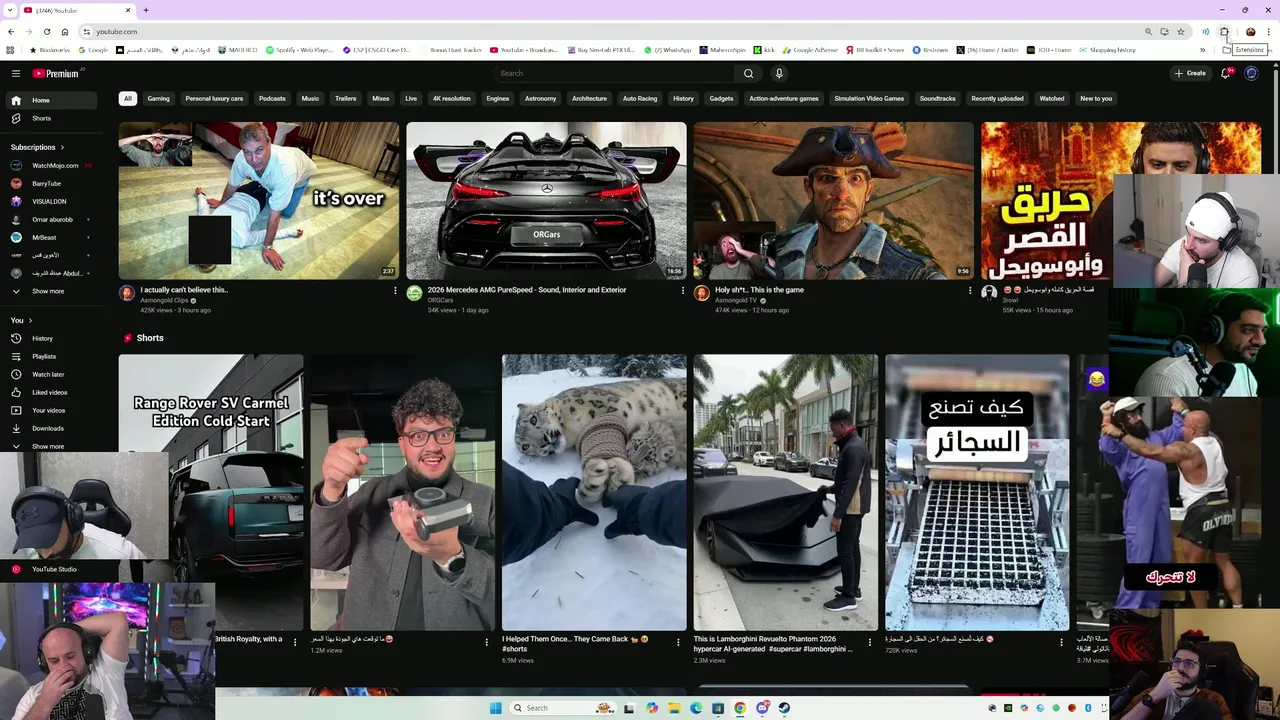Select the Astronomy filter chip
Screen dimensions: 1280x720
(540, 98)
